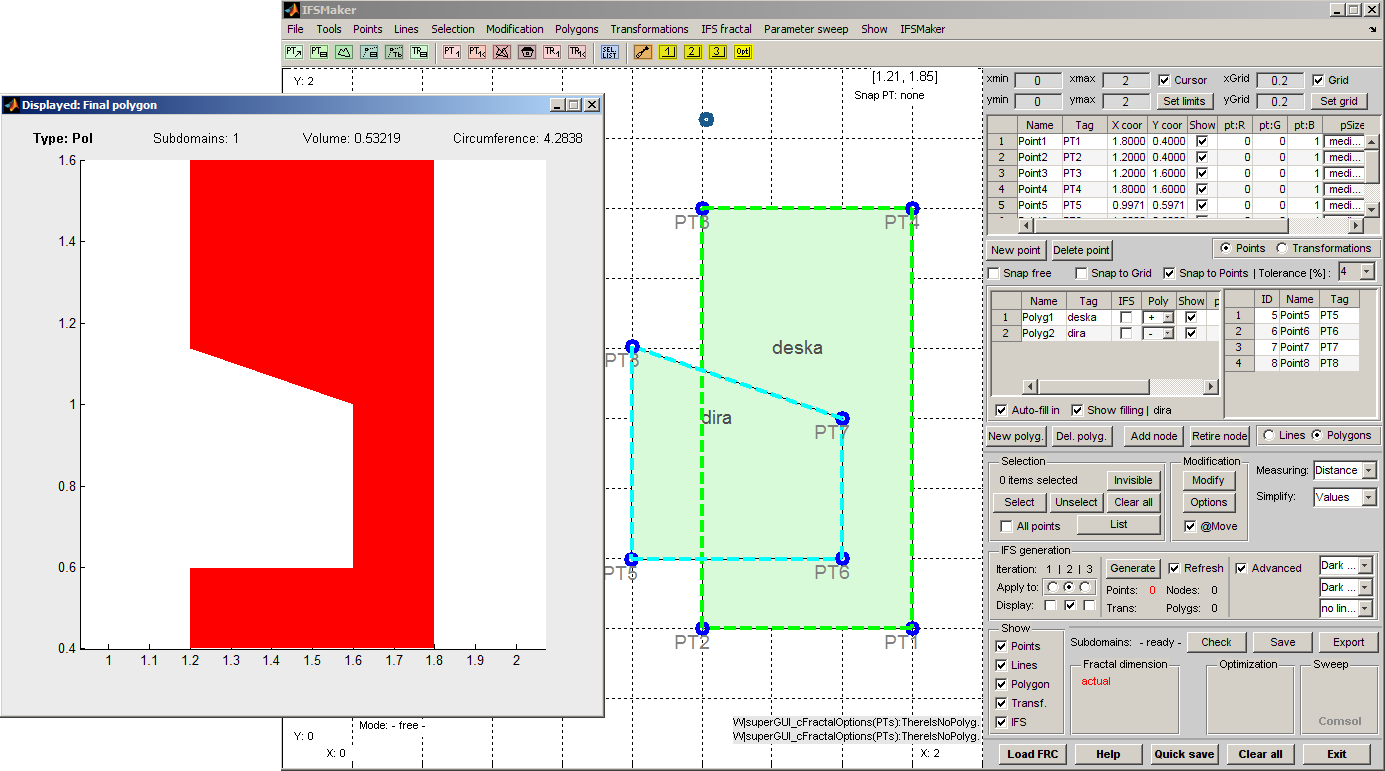Click the Del. polyg. button
This screenshot has width=1385, height=771.
(1081, 436)
